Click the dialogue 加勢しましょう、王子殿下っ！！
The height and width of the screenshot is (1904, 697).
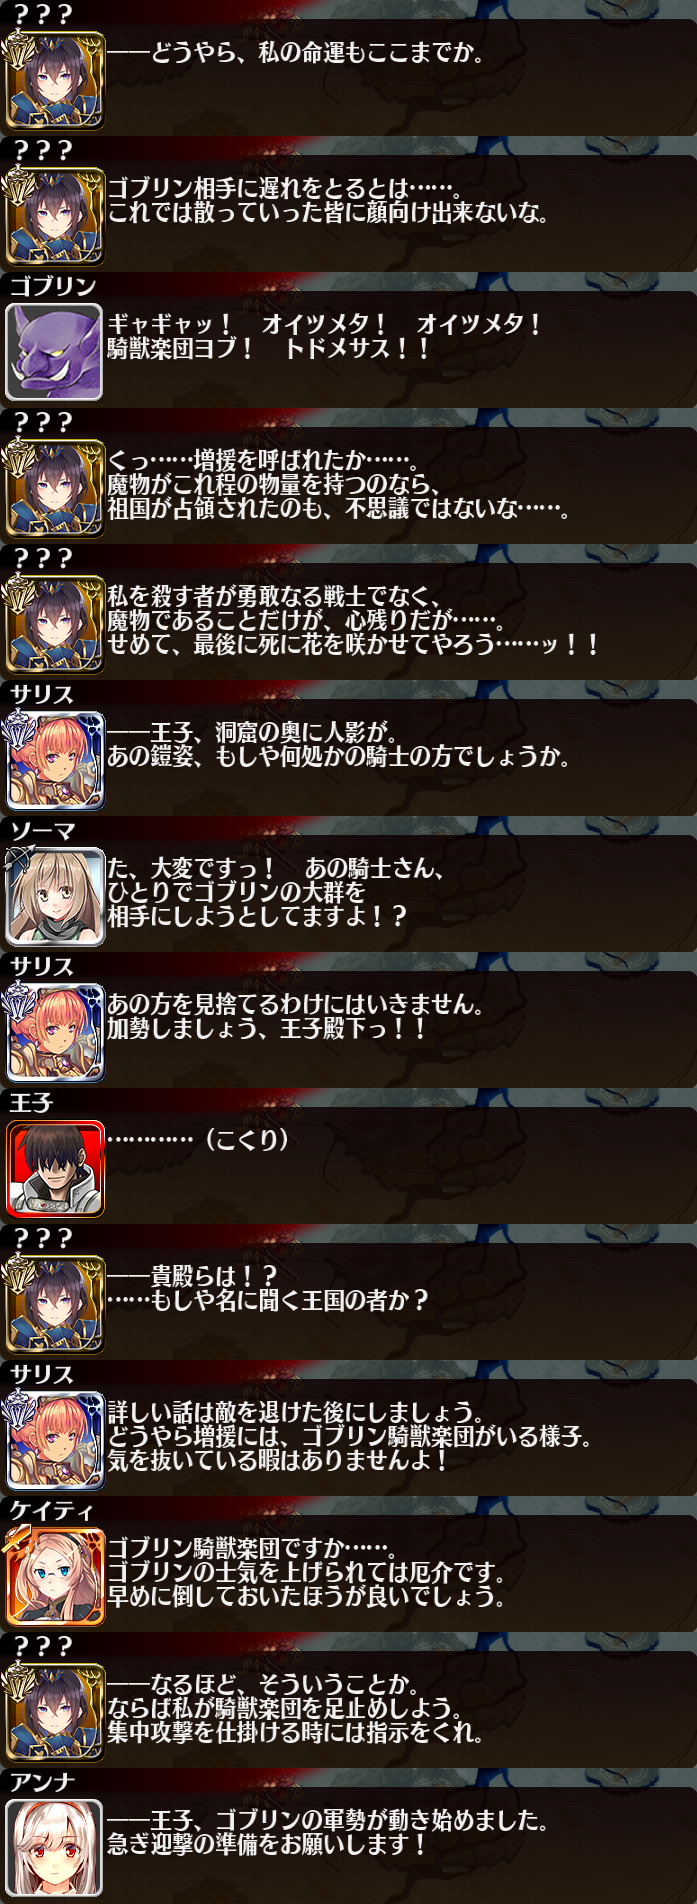coord(267,1028)
